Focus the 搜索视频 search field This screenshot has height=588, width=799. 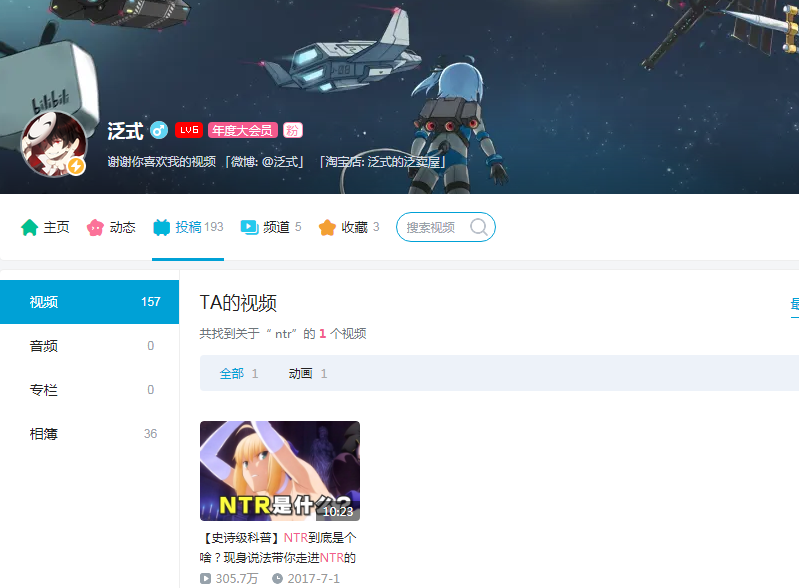tap(445, 227)
